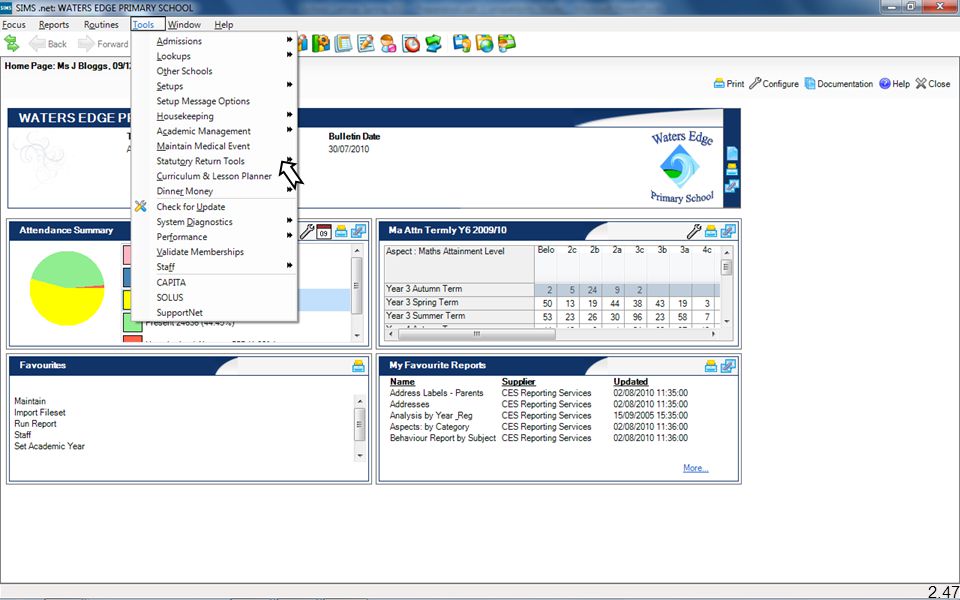Click the page icon beside the school logo

[x=732, y=153]
